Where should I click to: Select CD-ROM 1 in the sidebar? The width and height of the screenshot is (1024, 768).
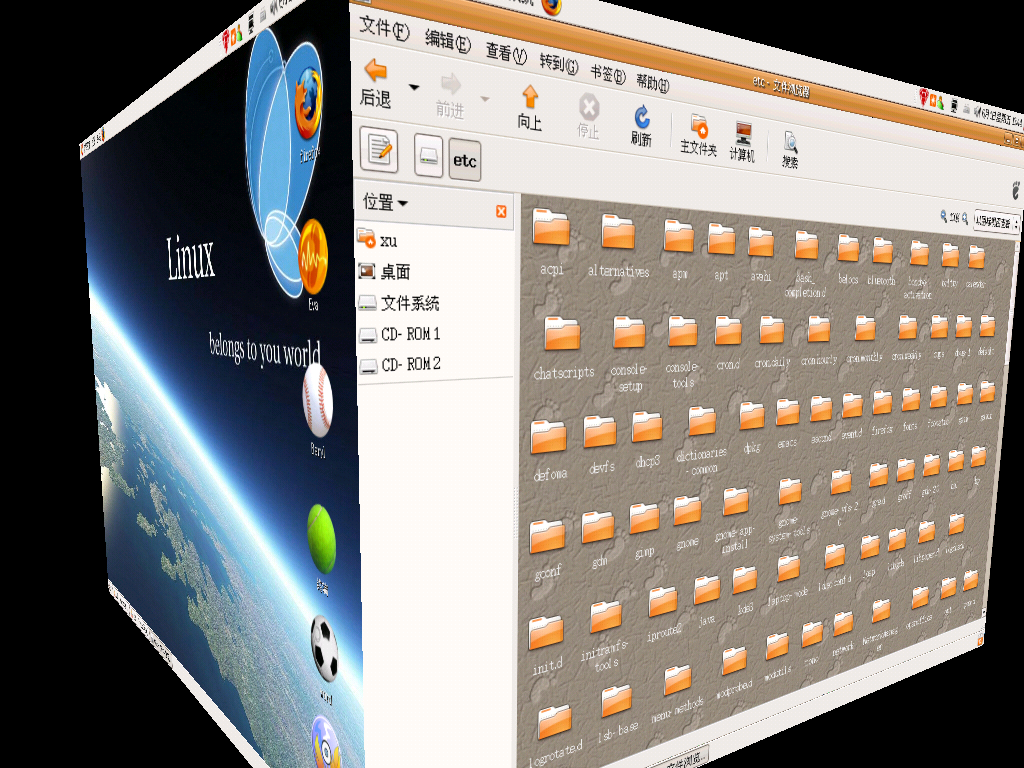400,334
